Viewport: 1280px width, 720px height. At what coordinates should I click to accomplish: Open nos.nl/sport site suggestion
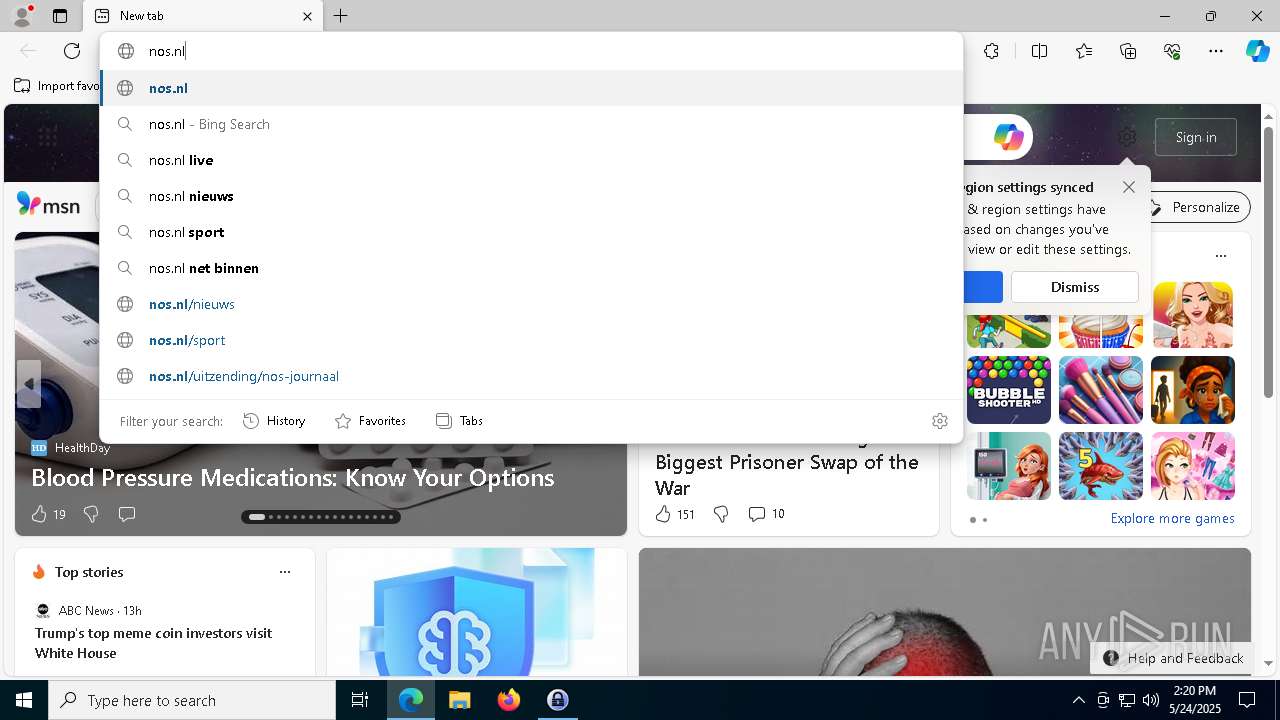pos(531,340)
